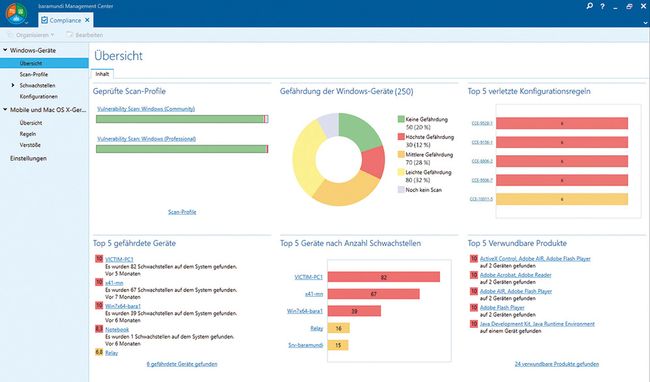This screenshot has height=382, width=650.
Task: Expand the ribbon chevron below window controls
Action: click(x=645, y=23)
